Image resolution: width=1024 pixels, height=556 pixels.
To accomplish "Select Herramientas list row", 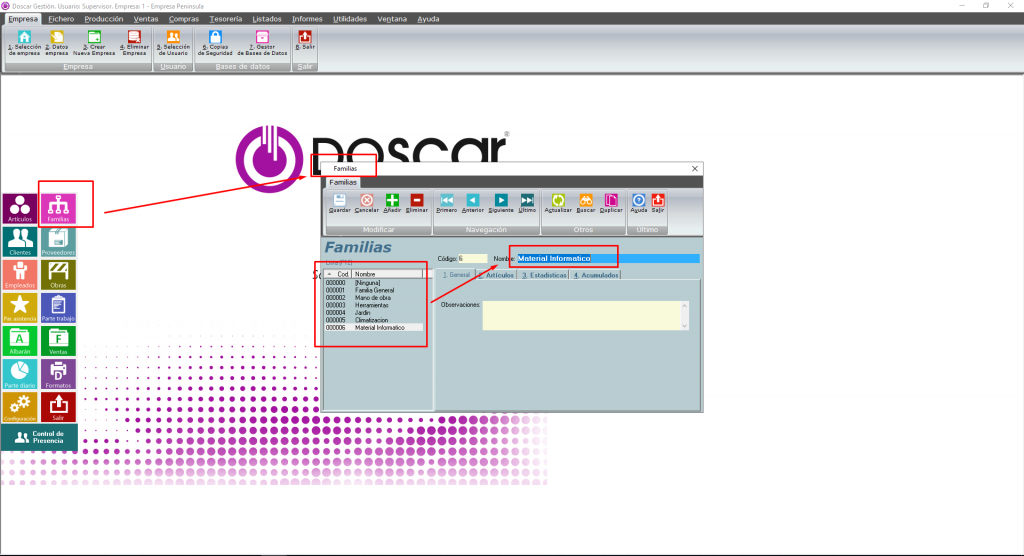I will [374, 305].
